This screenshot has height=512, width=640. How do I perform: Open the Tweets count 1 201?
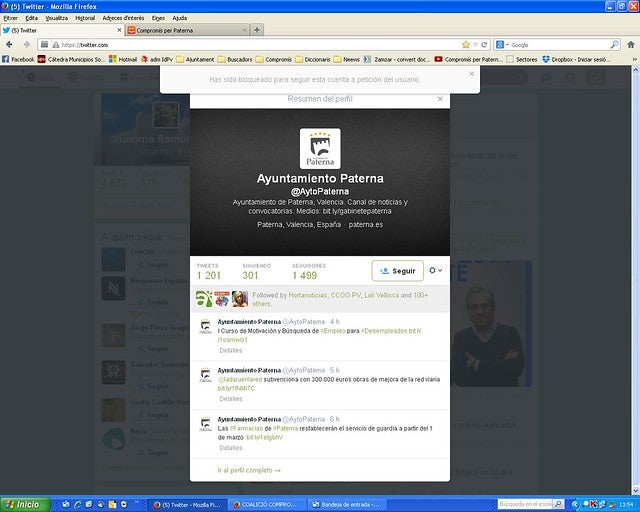click(209, 271)
